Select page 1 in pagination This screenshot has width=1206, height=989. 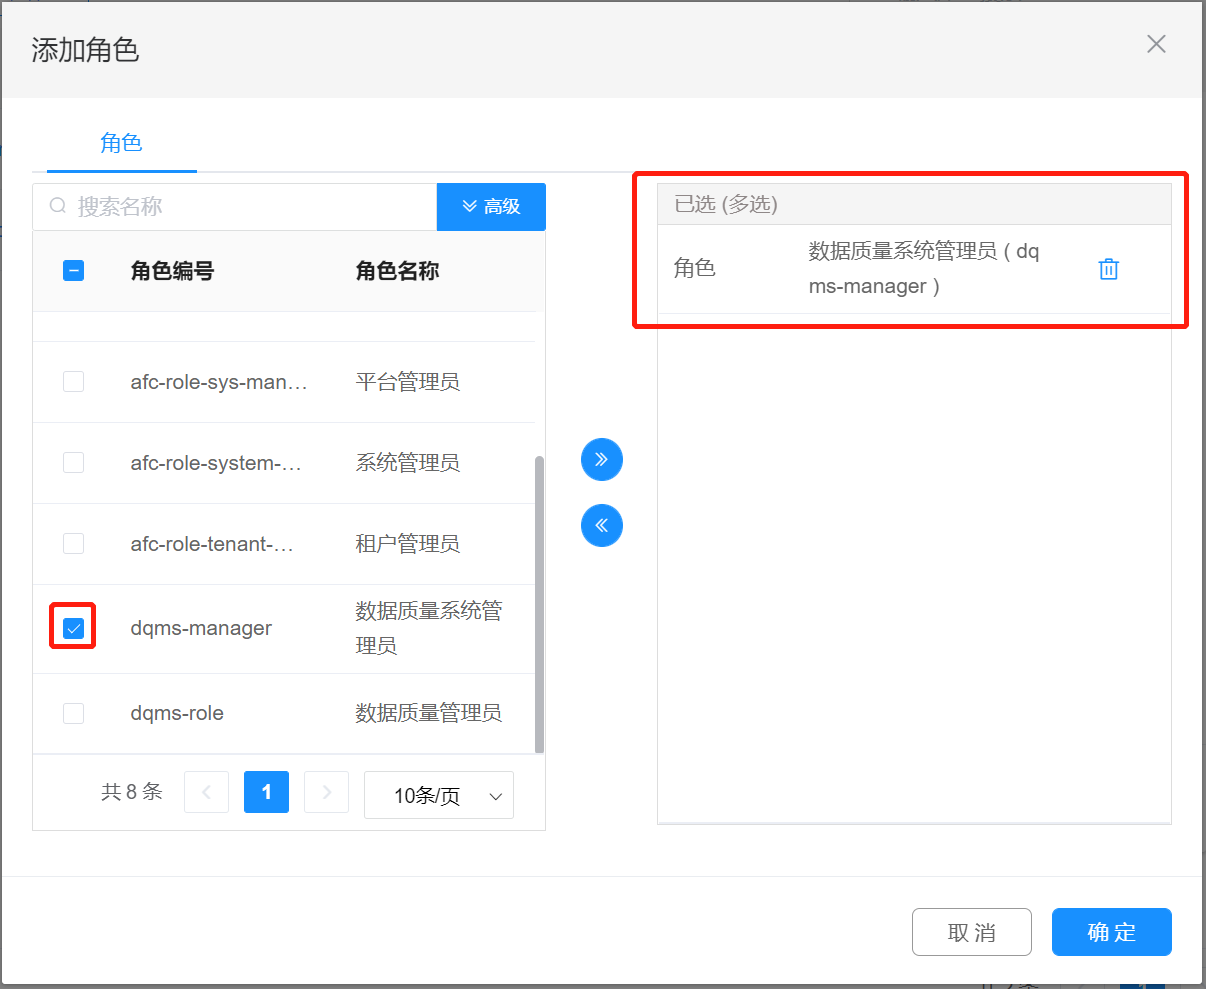(266, 792)
